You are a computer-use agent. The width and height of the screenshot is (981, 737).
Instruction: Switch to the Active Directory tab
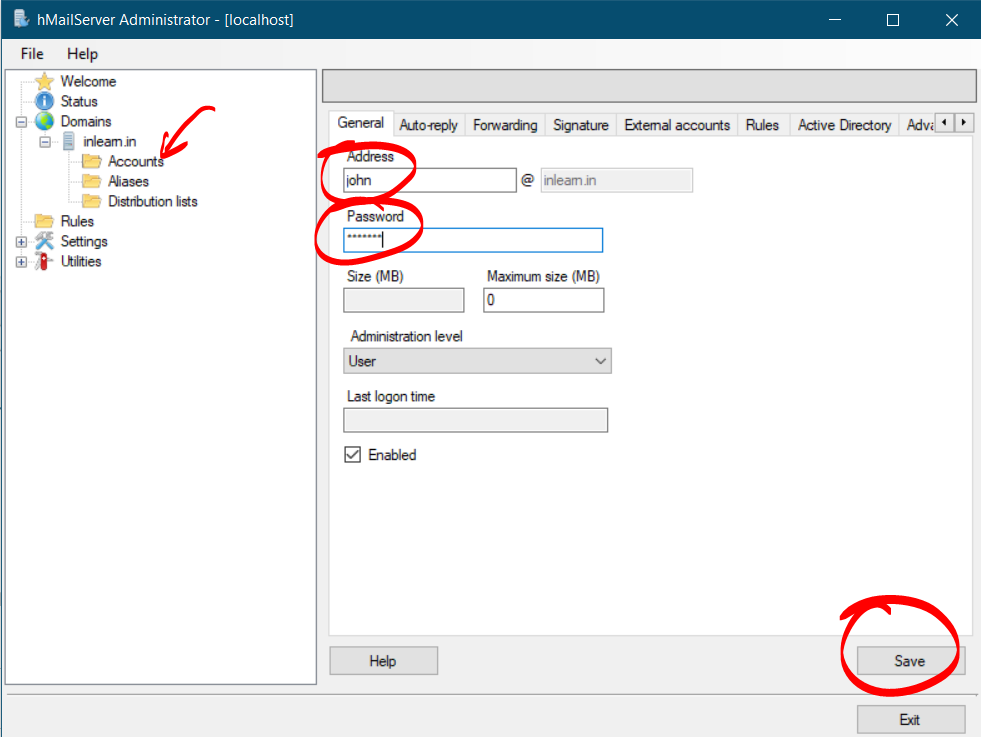click(844, 125)
